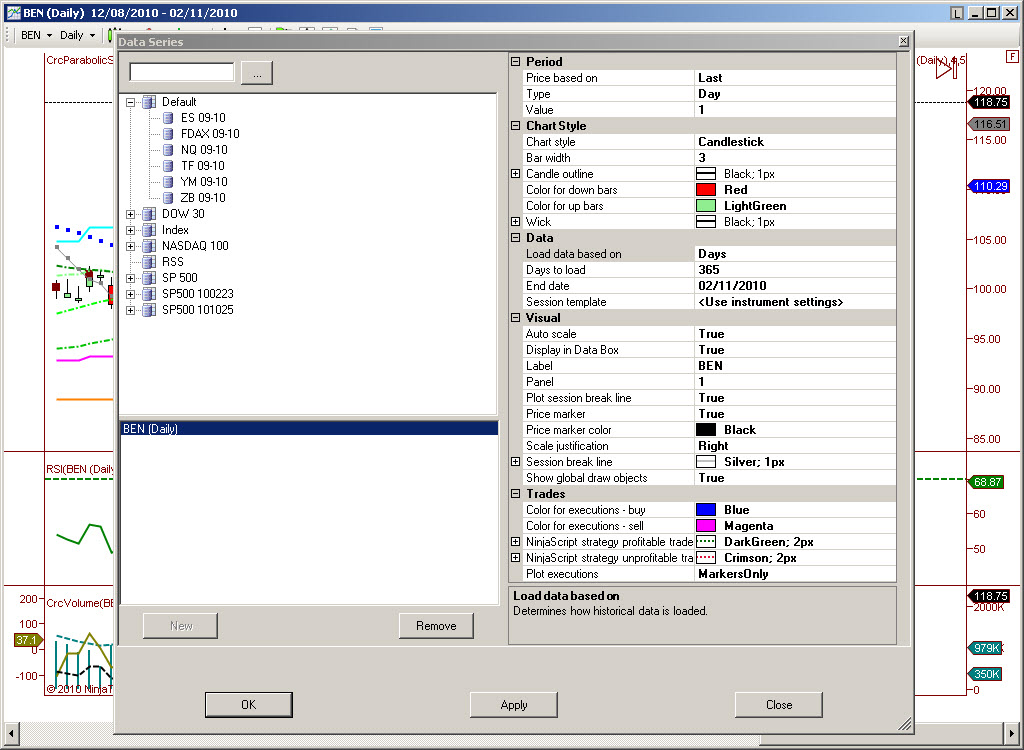
Task: Close the Data Series dialog with X
Action: 903,41
